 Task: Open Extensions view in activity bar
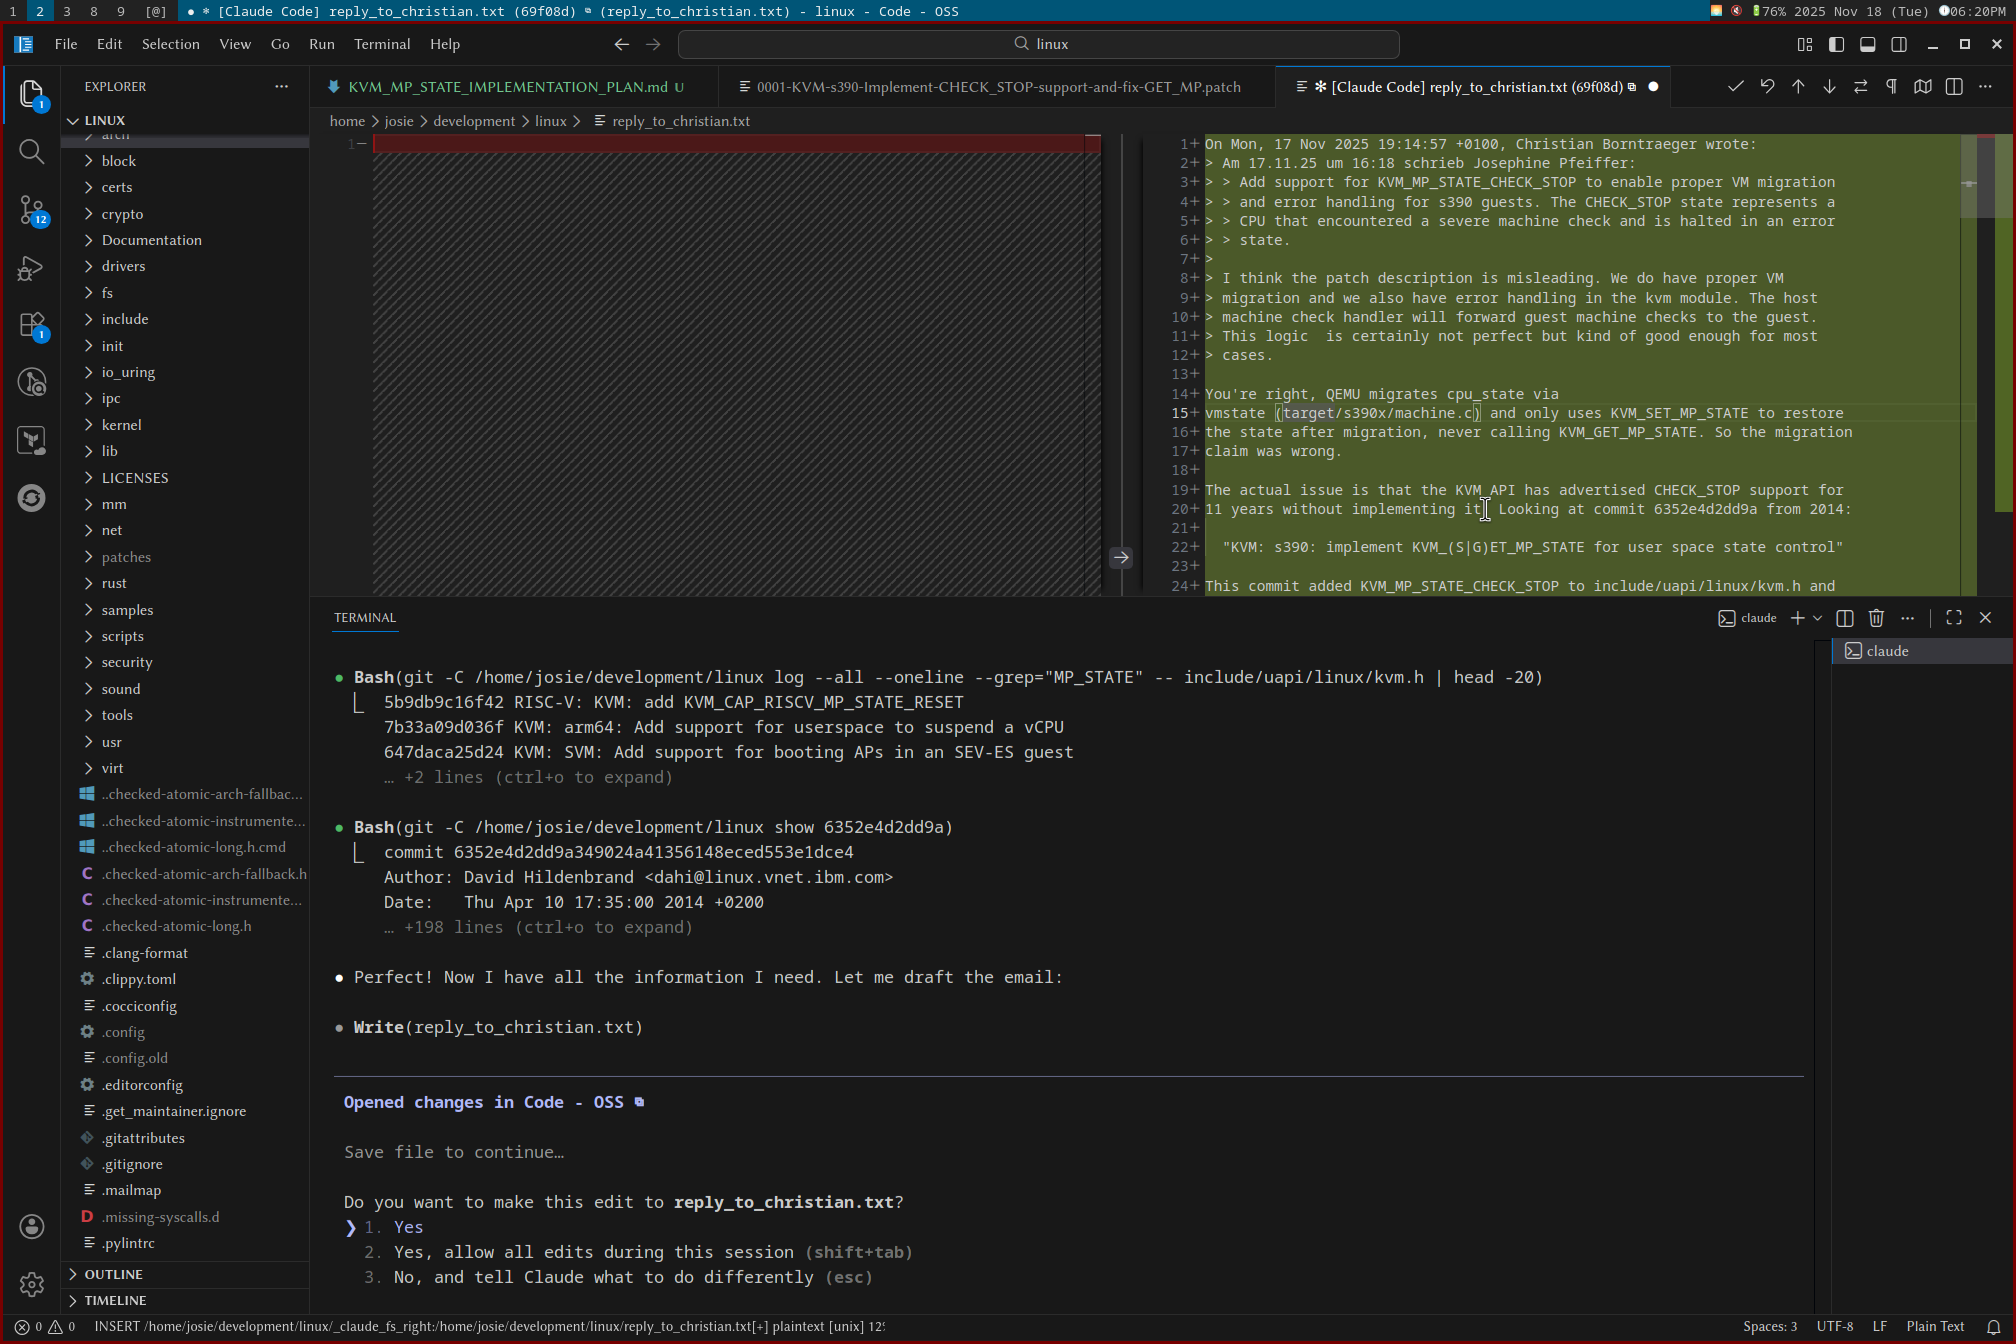click(x=32, y=326)
